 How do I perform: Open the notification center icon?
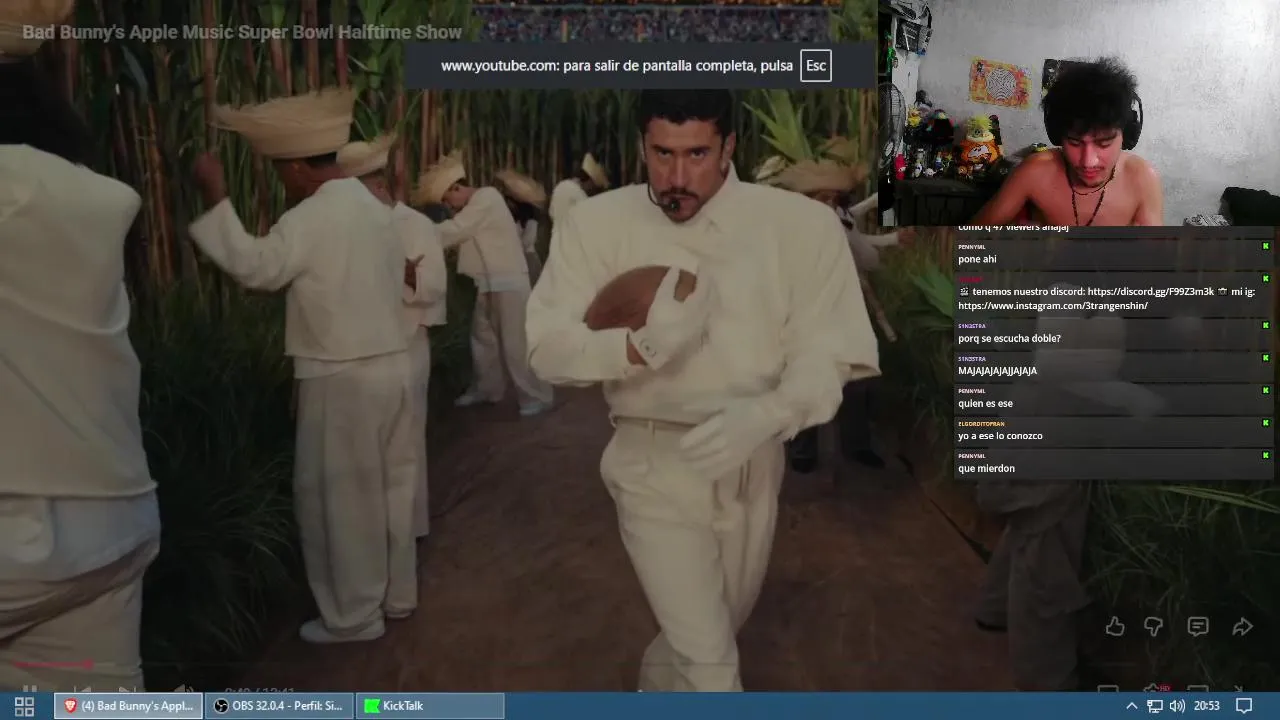(1244, 706)
